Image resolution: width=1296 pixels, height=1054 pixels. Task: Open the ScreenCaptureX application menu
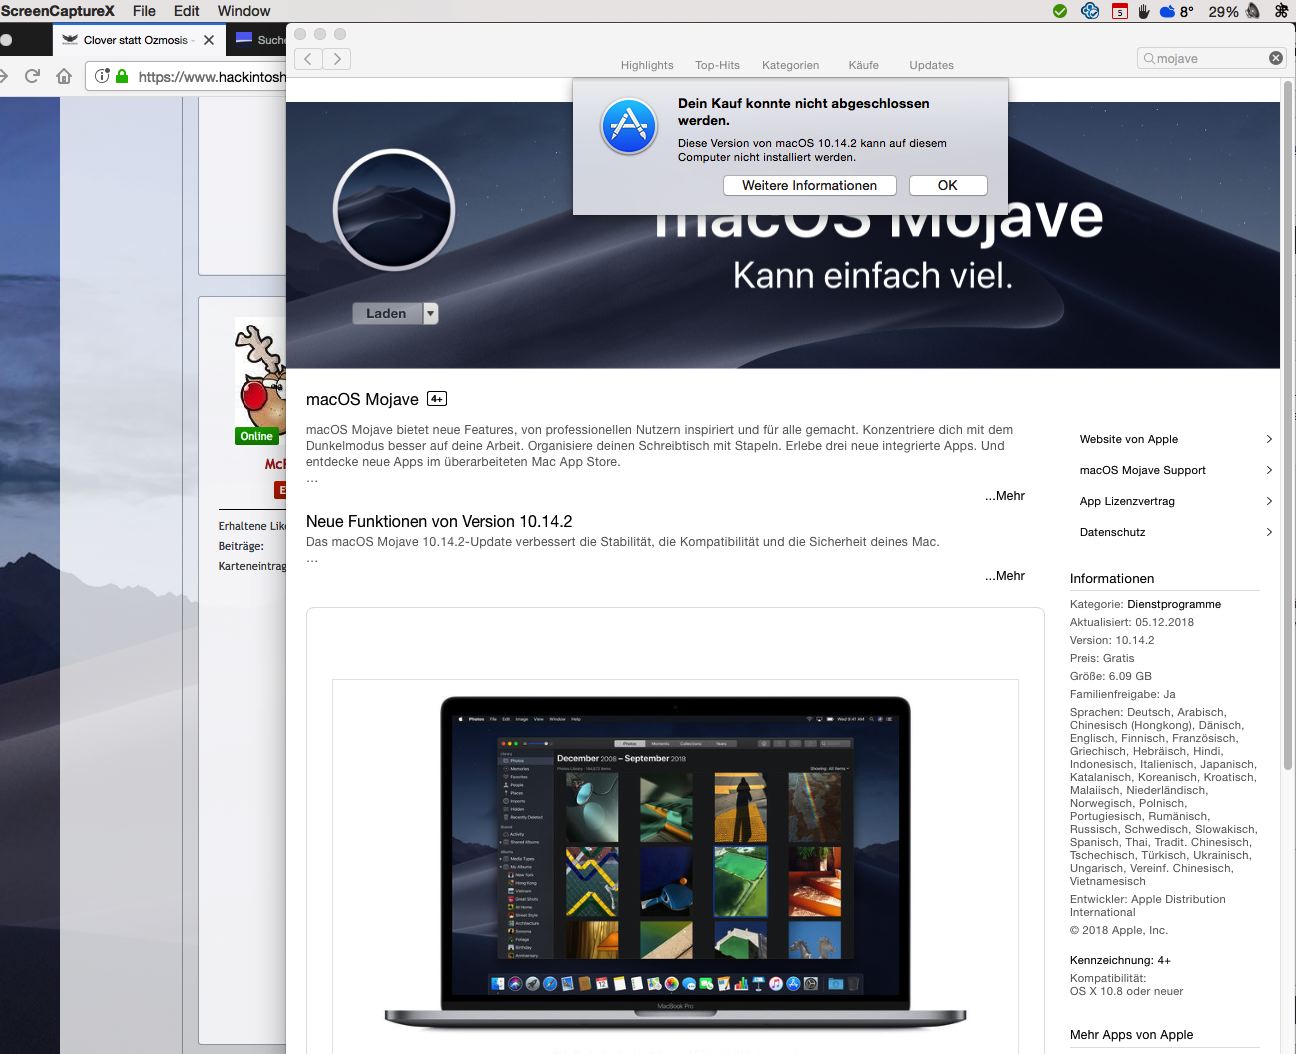pos(58,11)
